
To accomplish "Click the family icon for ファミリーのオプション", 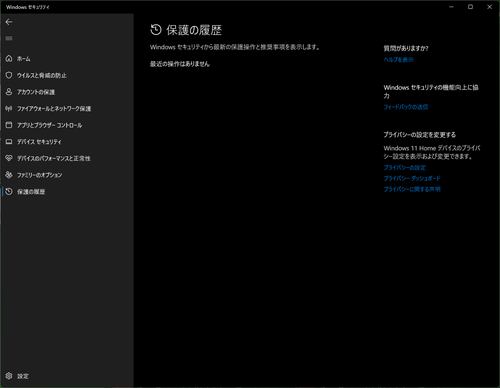I will 9,175.
